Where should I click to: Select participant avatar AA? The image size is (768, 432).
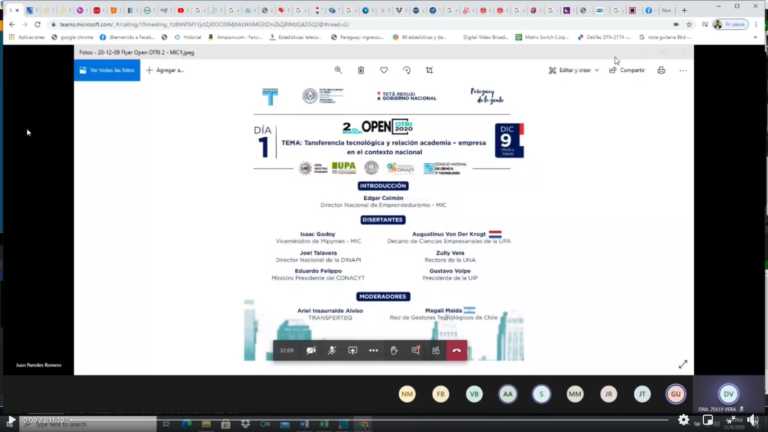click(508, 394)
